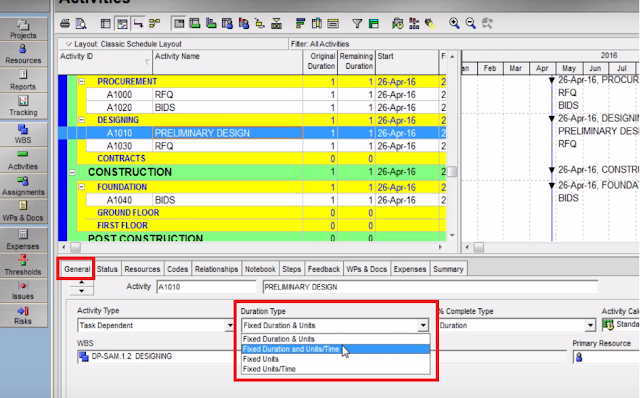Select activity row A1040
640x398 pixels.
[266, 200]
